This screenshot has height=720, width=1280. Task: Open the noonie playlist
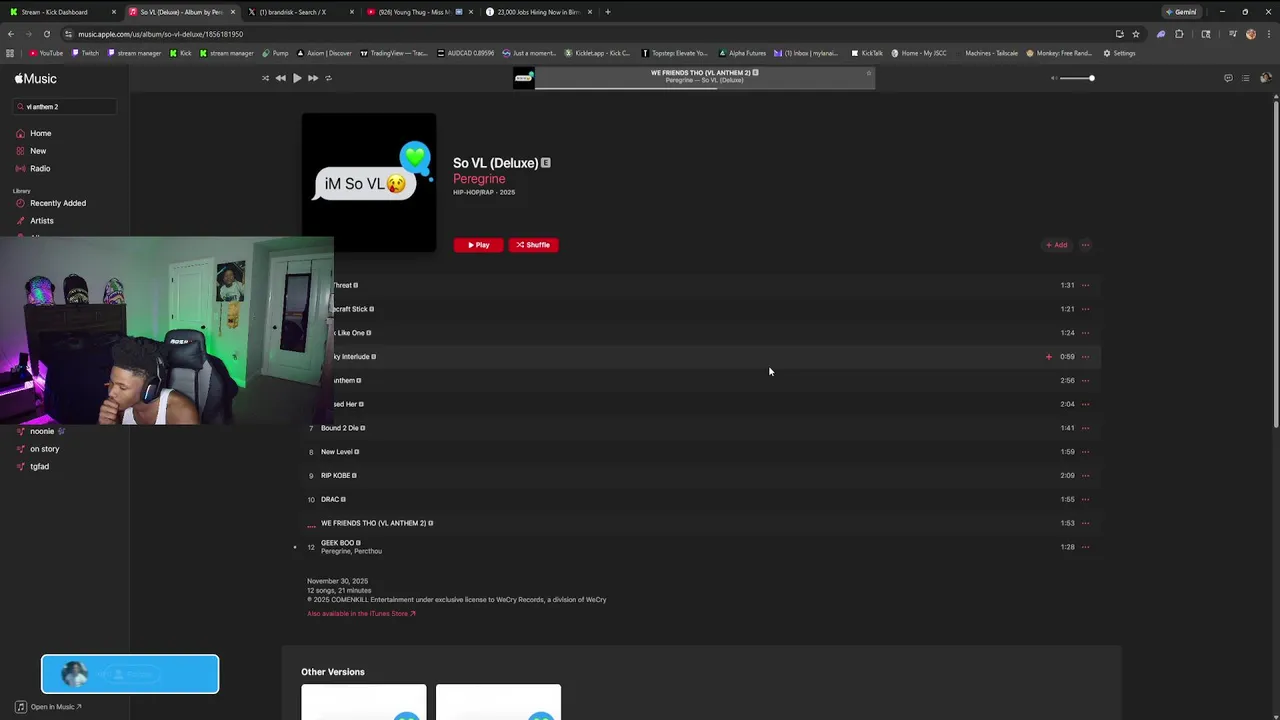[x=42, y=431]
